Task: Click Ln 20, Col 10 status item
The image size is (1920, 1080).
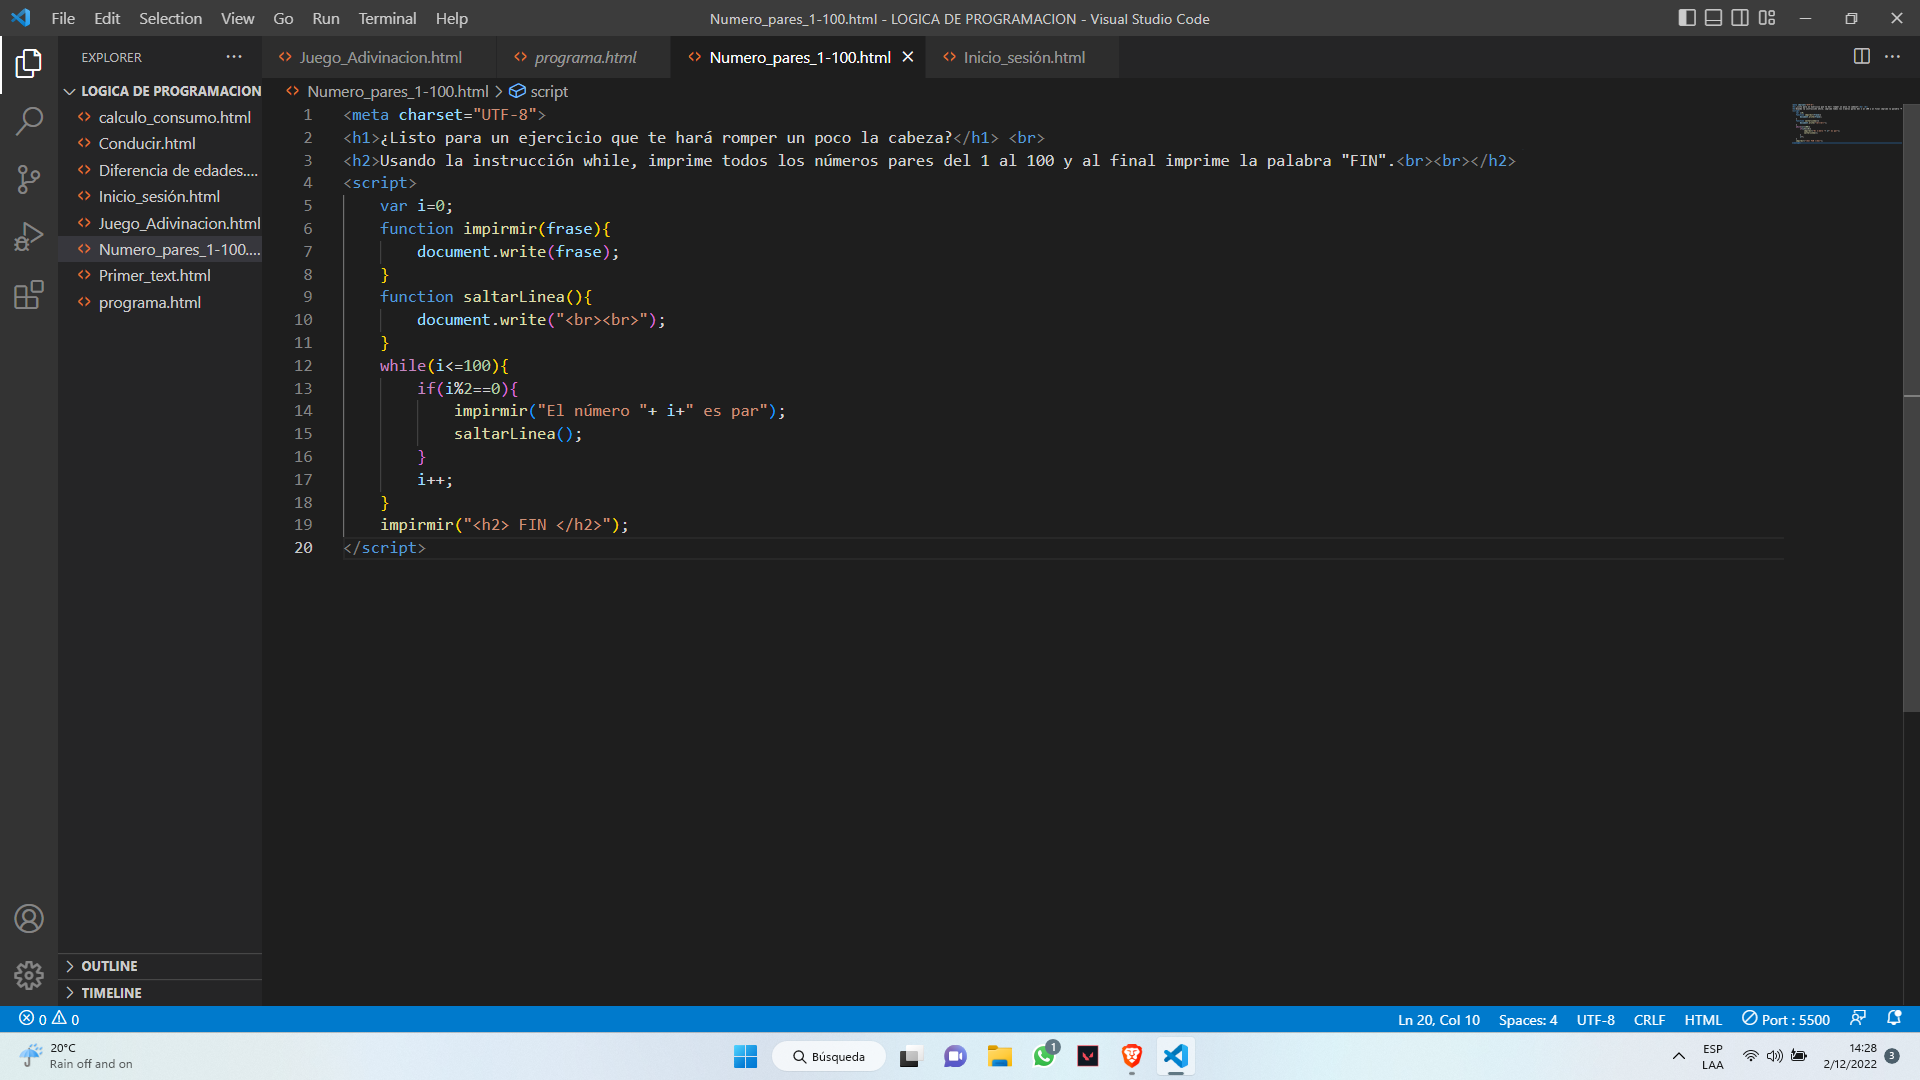Action: point(1438,1019)
